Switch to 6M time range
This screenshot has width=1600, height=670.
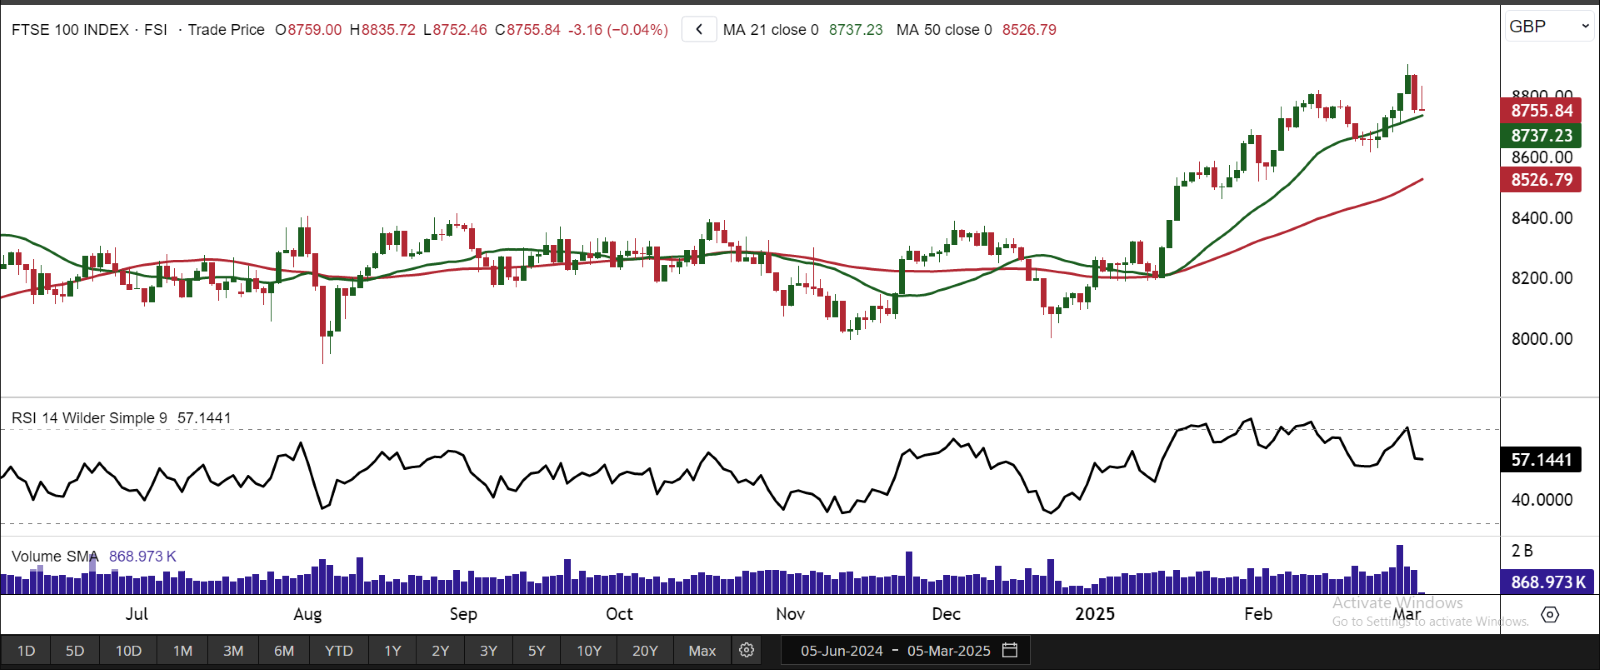(x=284, y=650)
